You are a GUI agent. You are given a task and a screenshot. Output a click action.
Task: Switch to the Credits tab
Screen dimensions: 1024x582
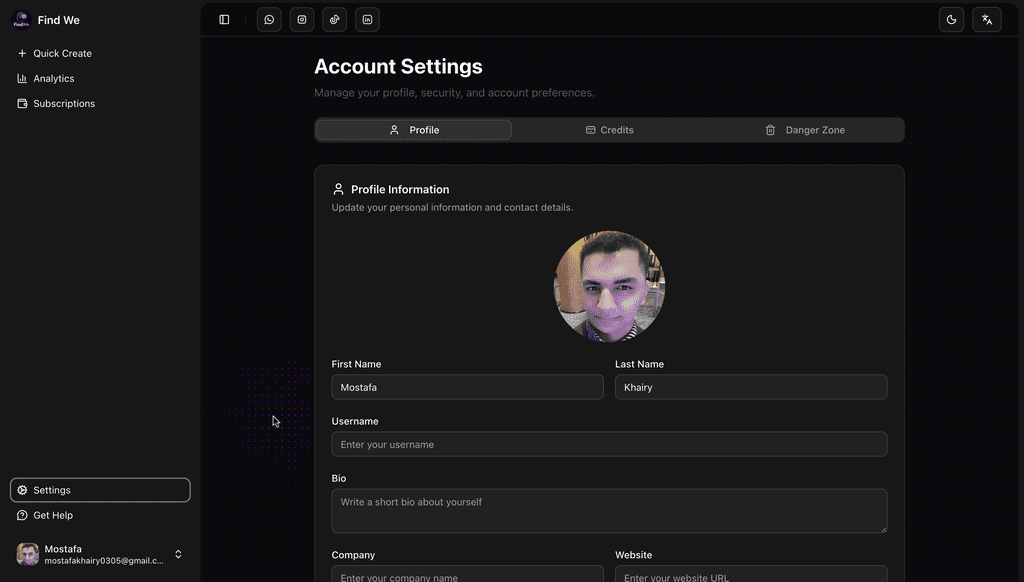click(x=609, y=130)
